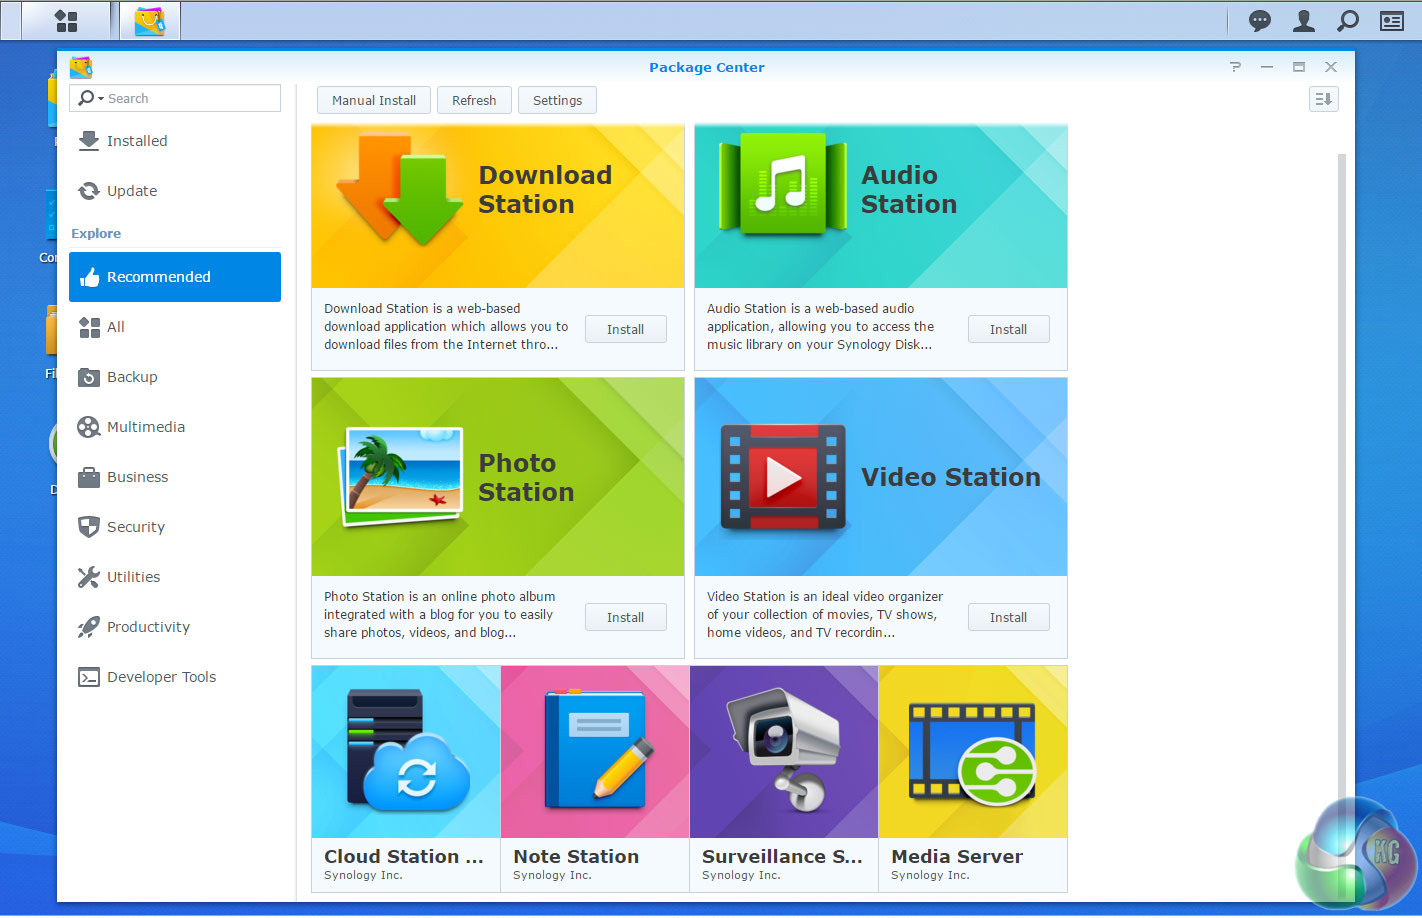The width and height of the screenshot is (1422, 918).
Task: Open the widgets panel icon
Action: [x=1392, y=21]
